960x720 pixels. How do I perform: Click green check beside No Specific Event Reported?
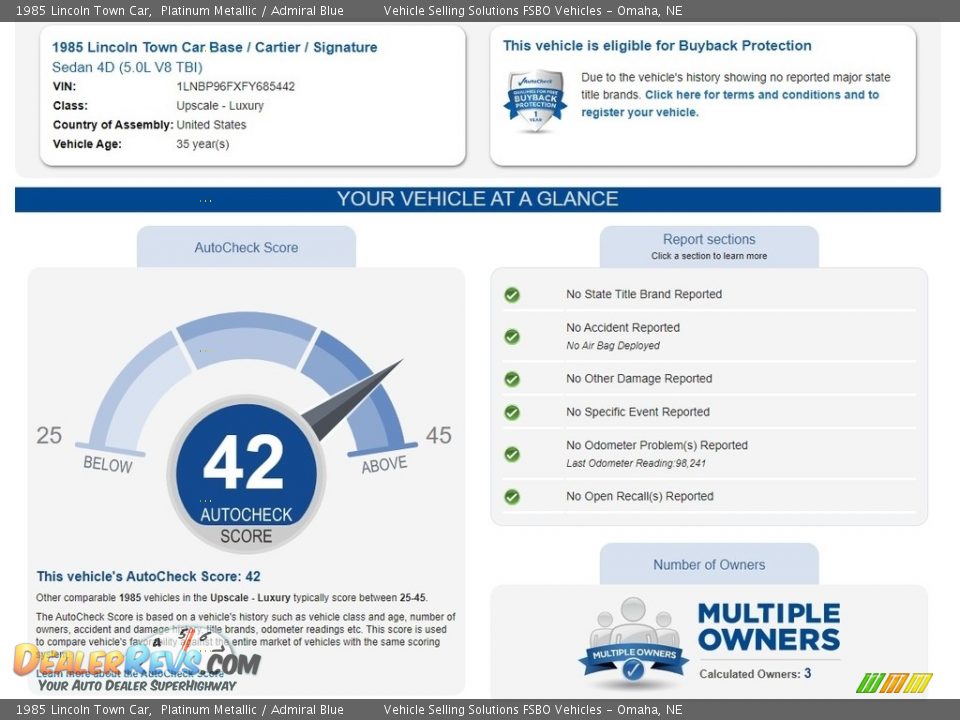(512, 413)
